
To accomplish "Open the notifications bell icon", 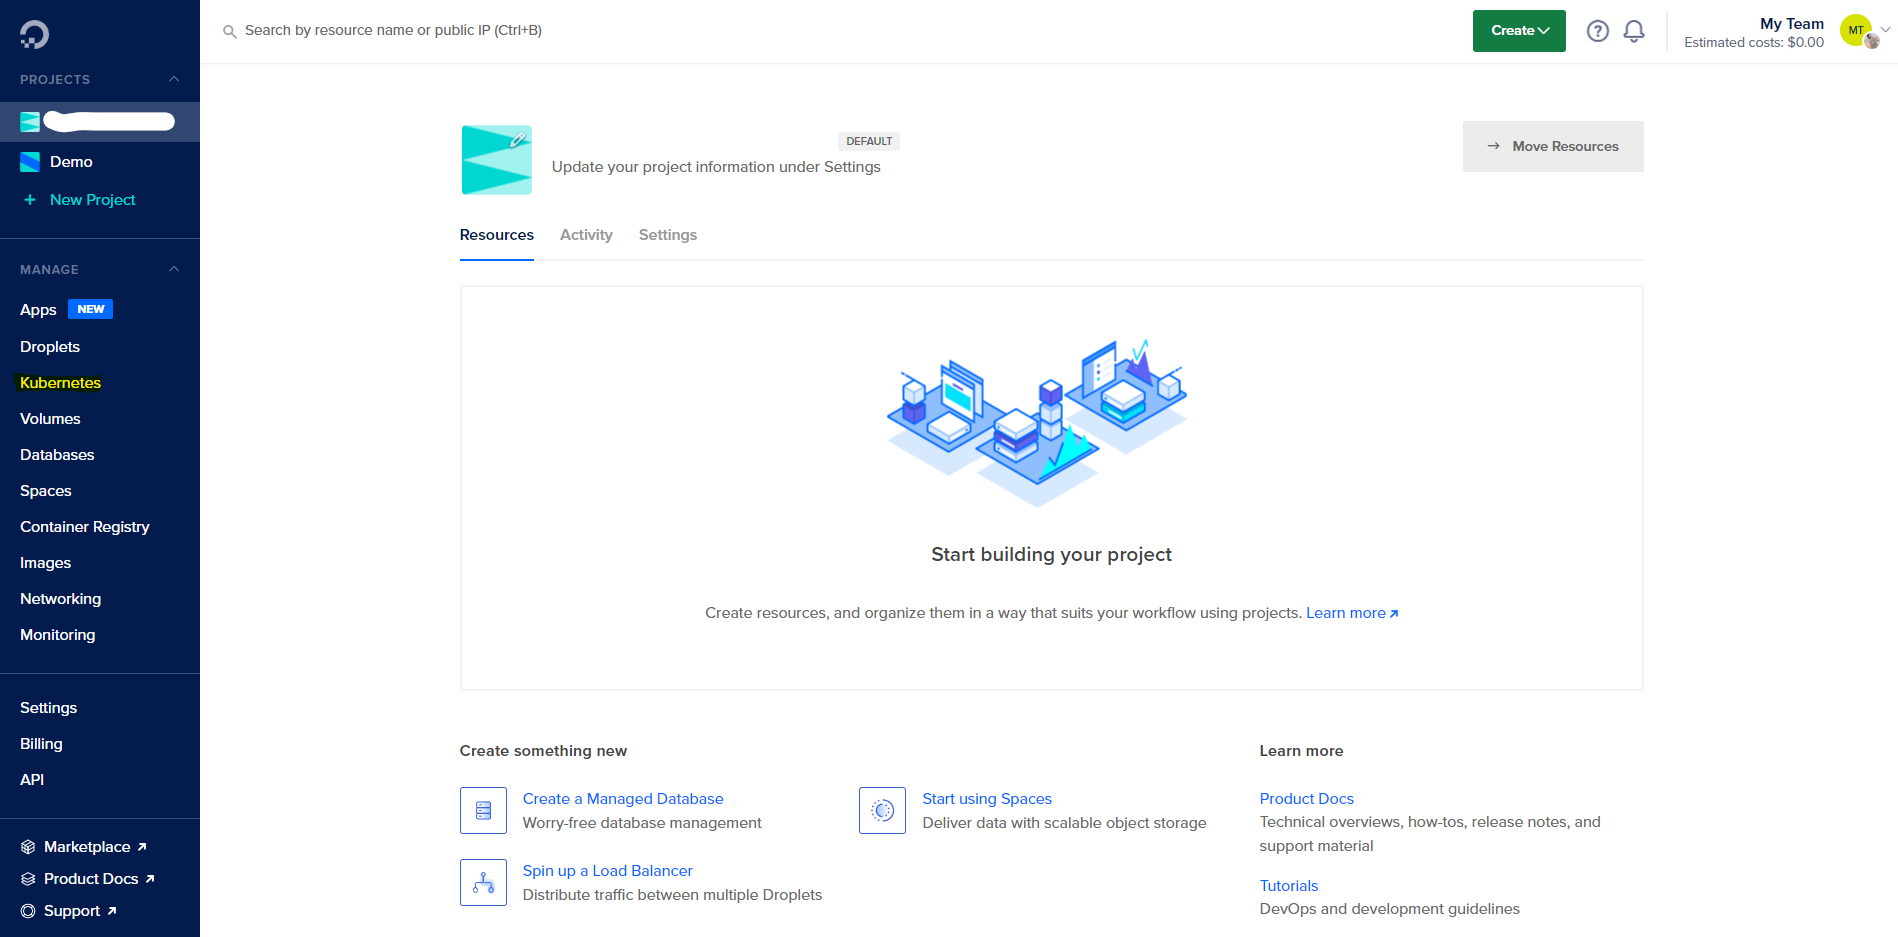I will tap(1634, 31).
